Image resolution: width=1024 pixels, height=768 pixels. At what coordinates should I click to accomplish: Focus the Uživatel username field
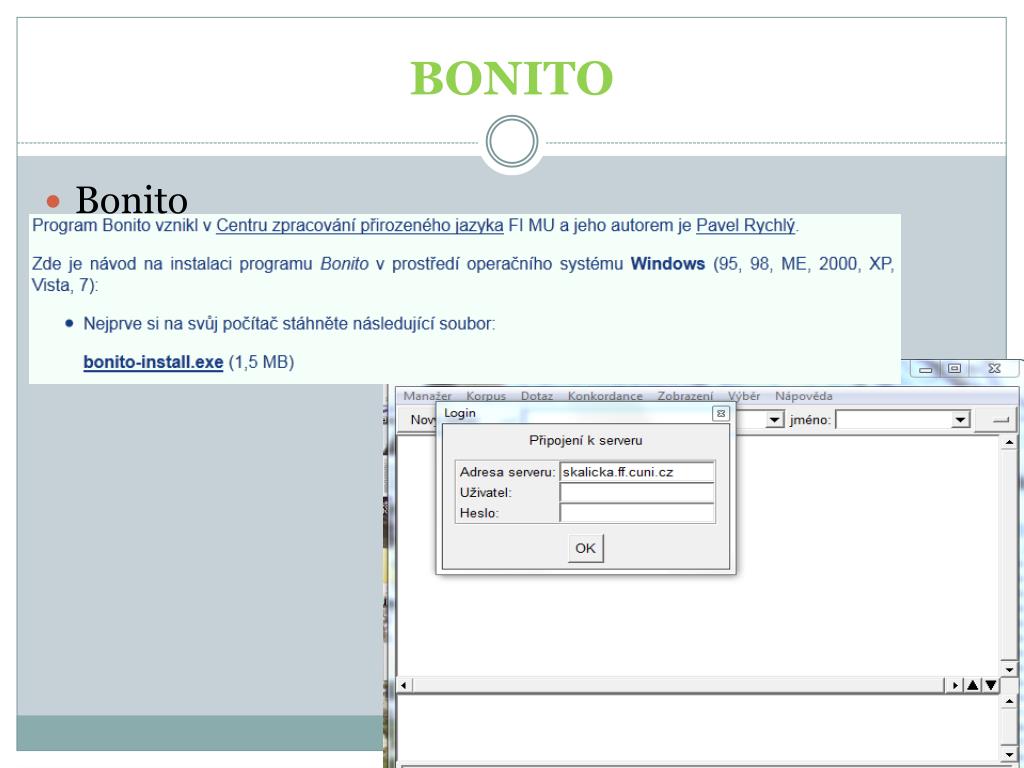pos(636,492)
